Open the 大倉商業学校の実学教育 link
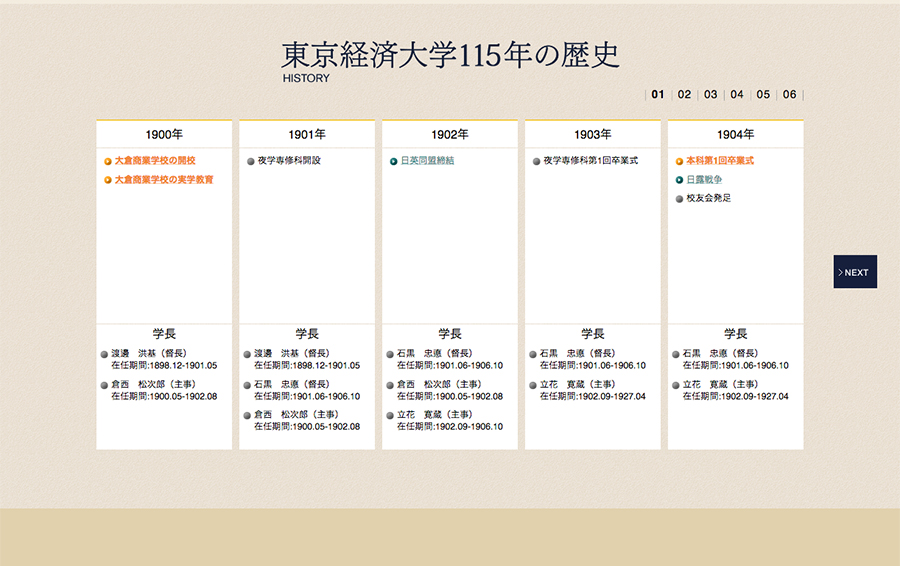This screenshot has height=566, width=900. pyautogui.click(x=164, y=180)
